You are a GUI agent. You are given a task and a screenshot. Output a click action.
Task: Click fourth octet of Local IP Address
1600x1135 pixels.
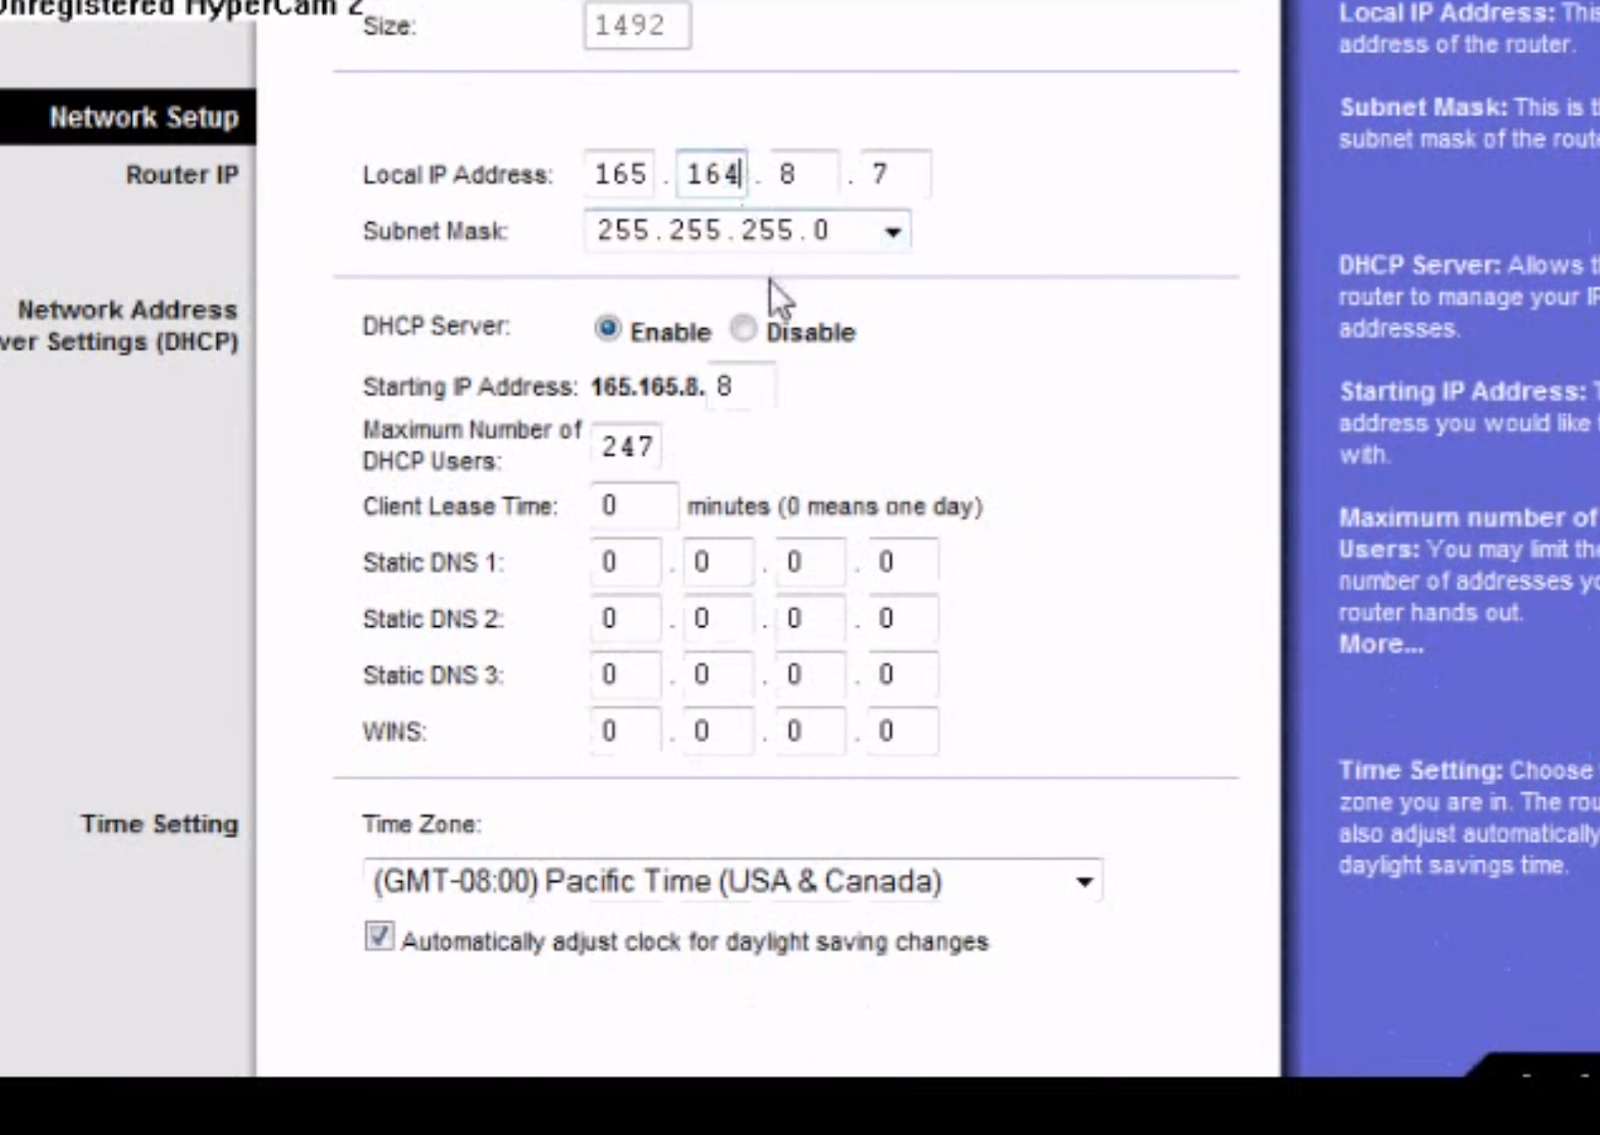click(895, 175)
